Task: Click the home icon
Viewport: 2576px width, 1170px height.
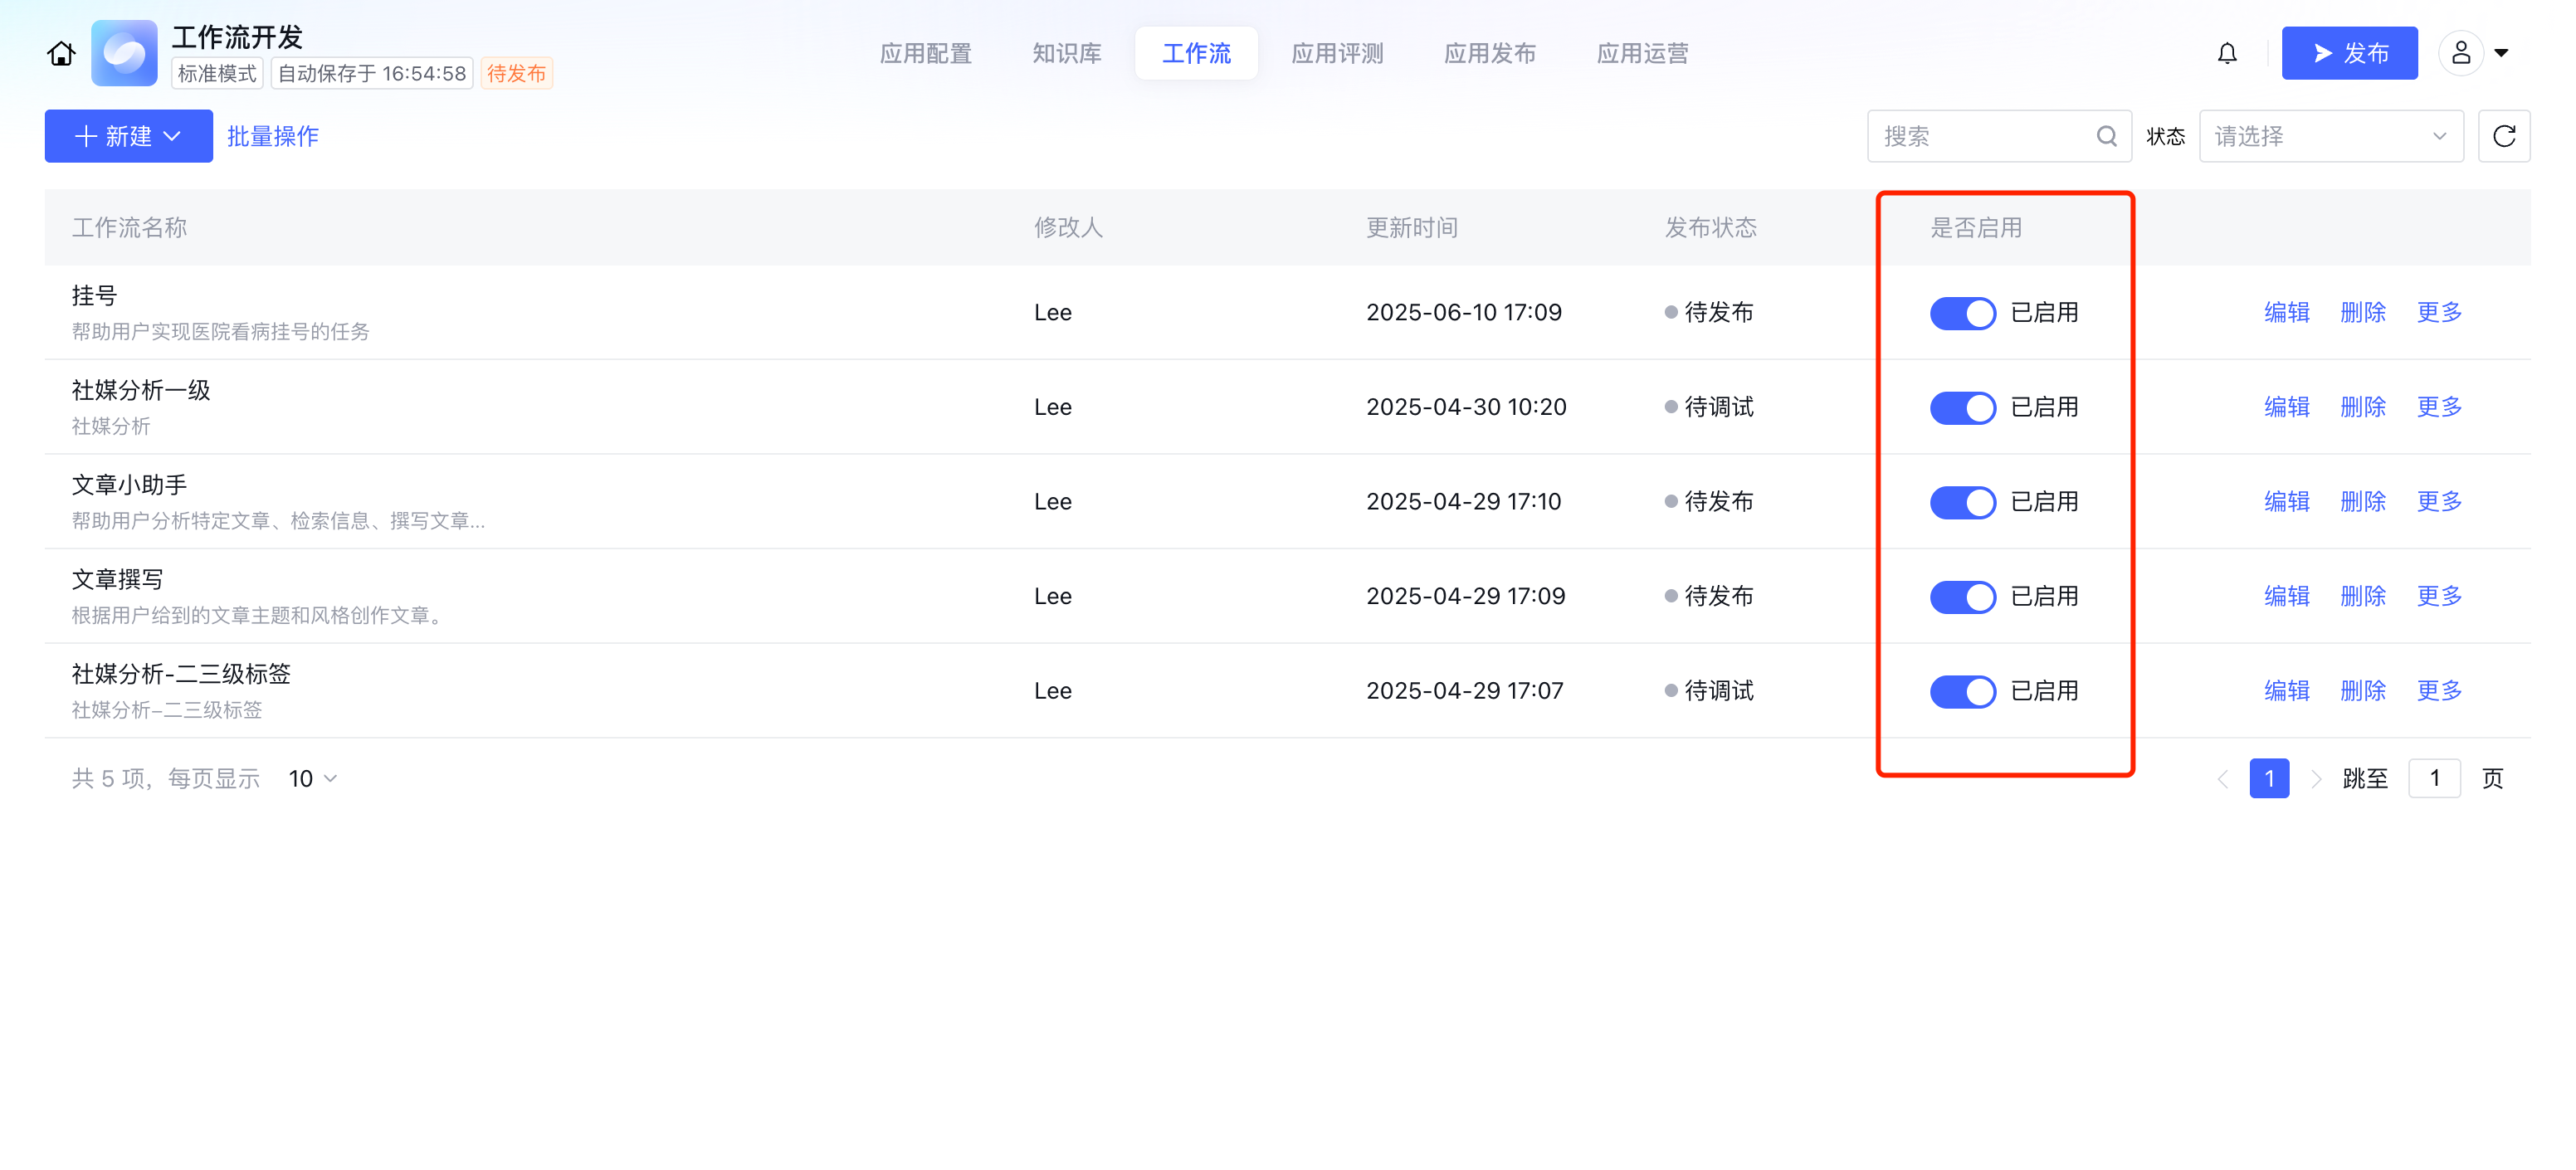Action: point(61,53)
